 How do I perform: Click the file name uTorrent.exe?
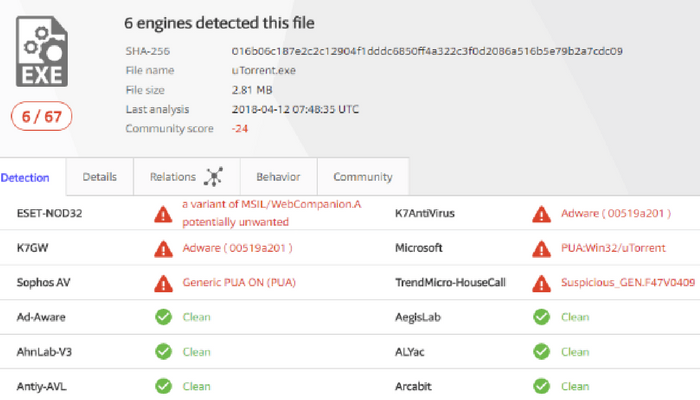tap(263, 71)
